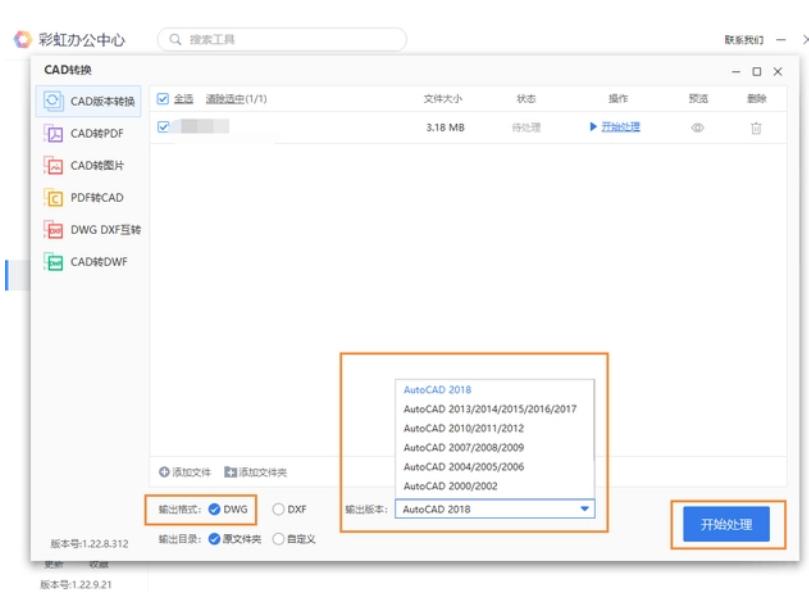Click 添加文件夹 button
The image size is (809, 598).
coord(255,472)
